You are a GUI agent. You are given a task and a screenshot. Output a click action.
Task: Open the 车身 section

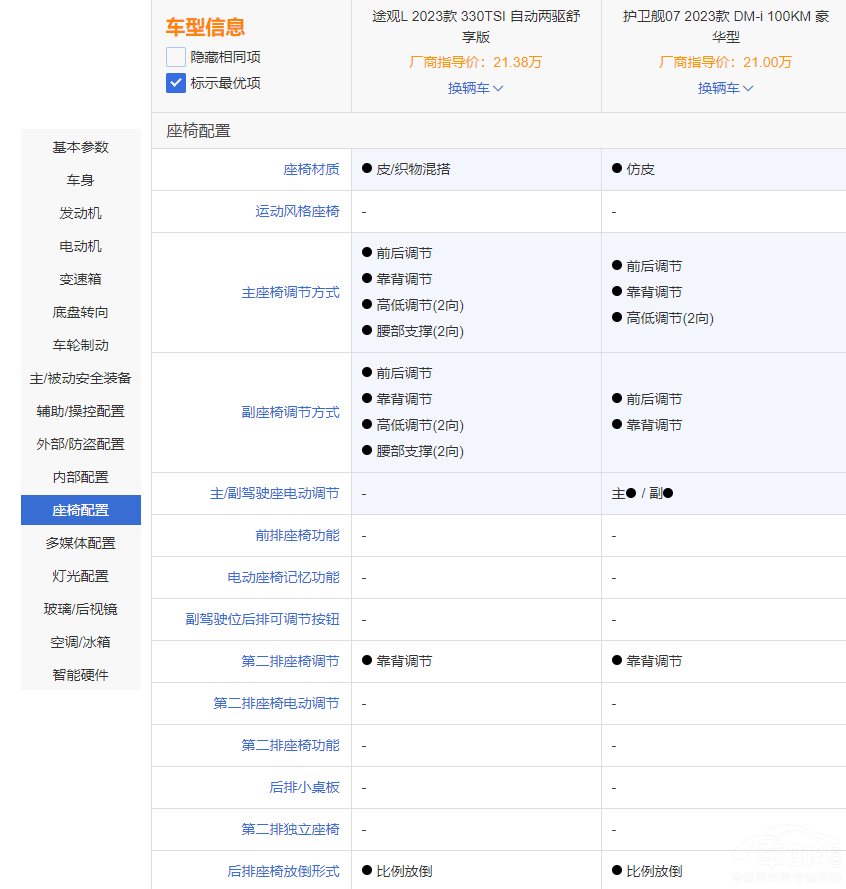tap(80, 180)
